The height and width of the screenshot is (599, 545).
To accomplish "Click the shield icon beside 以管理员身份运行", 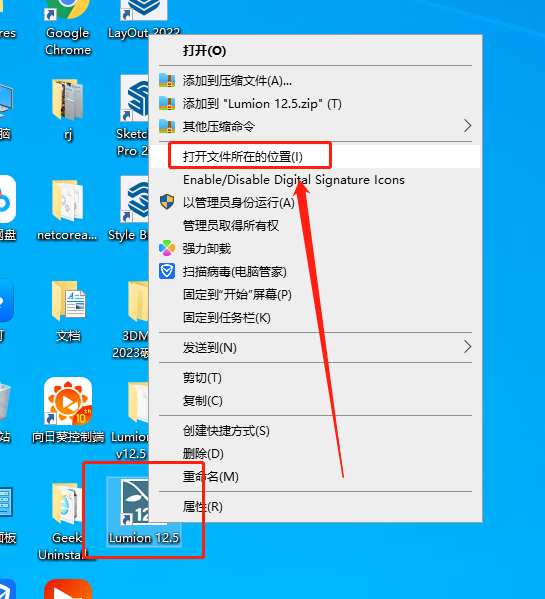I will click(x=167, y=202).
